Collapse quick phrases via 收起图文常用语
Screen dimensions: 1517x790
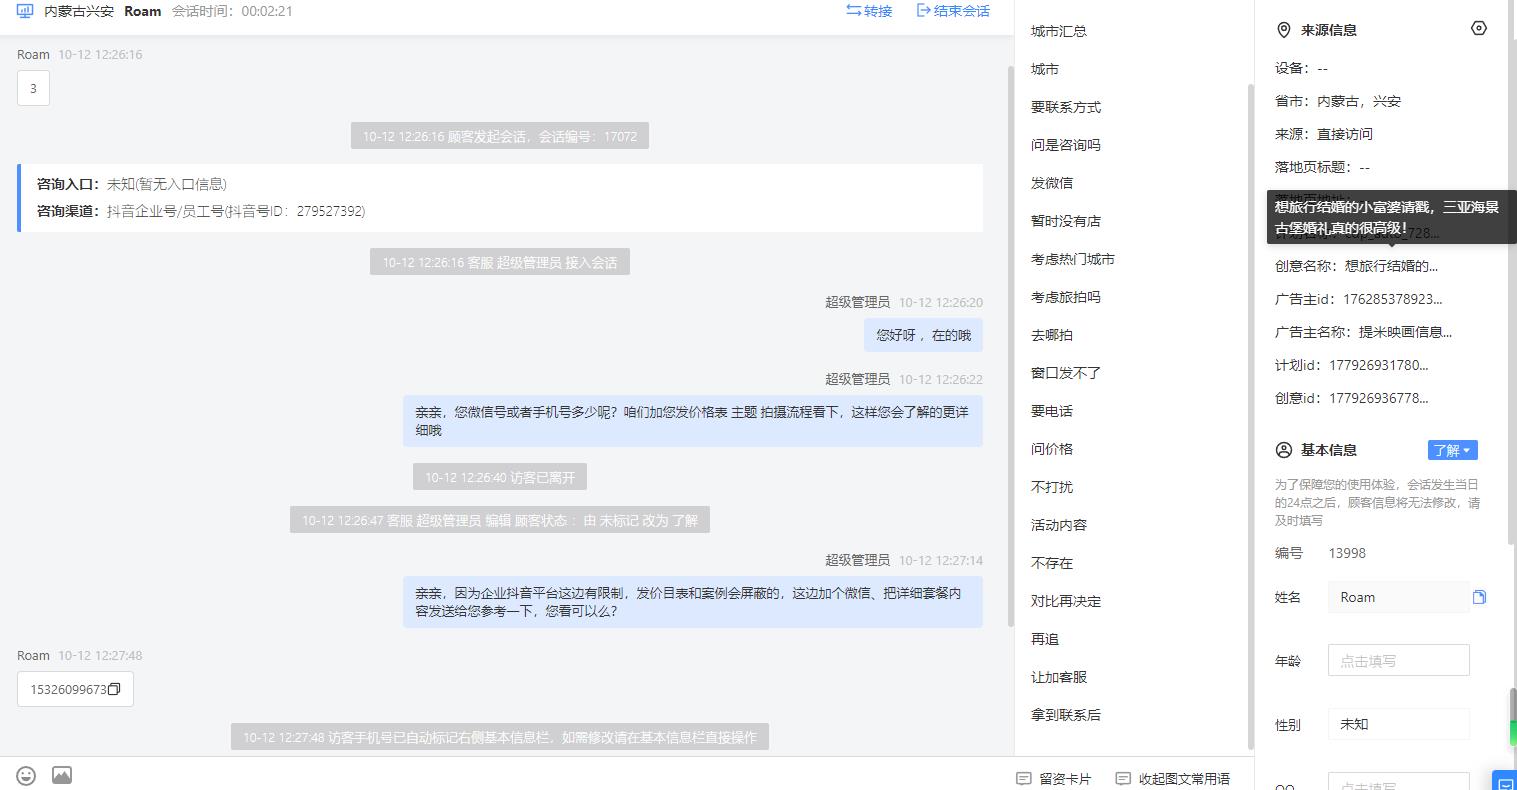(x=1173, y=778)
